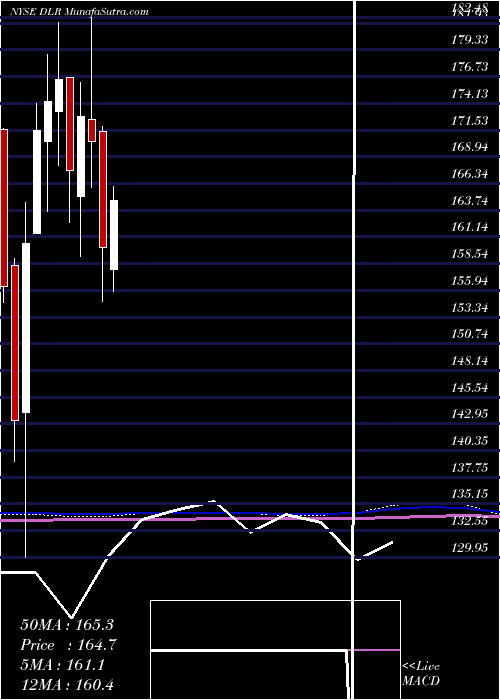Select the 166.34 price axis label
Viewport: 500px width, 700px height.
point(468,174)
